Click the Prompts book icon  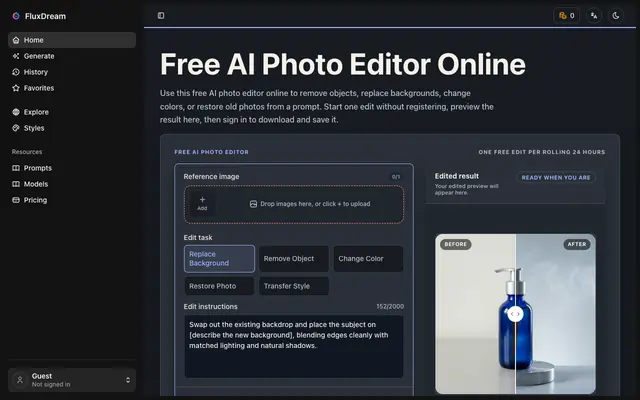coord(16,168)
